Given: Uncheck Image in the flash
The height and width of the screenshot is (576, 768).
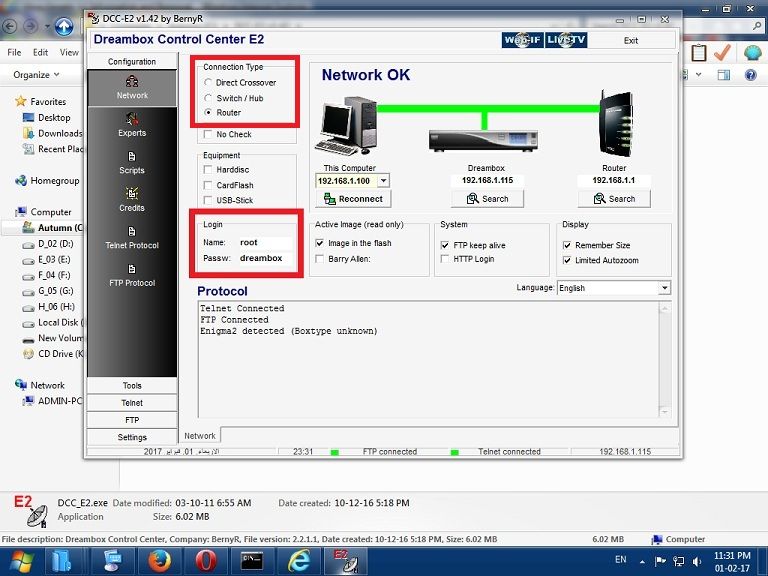Looking at the screenshot, I should [x=320, y=243].
